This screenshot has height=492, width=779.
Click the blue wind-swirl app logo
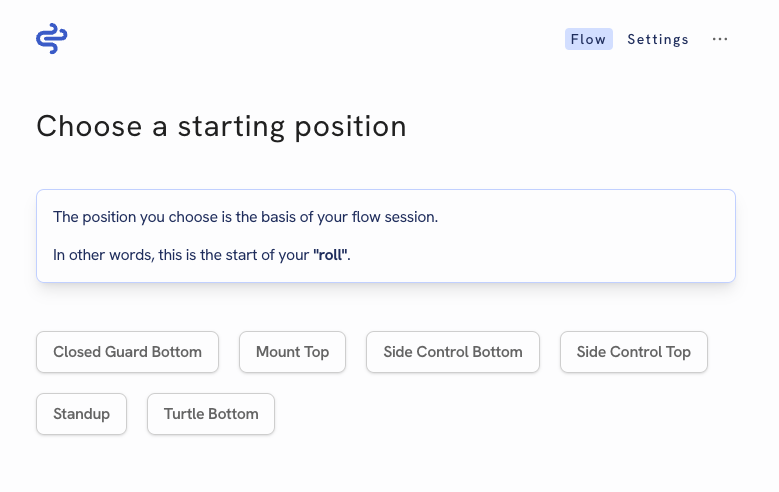click(x=52, y=38)
